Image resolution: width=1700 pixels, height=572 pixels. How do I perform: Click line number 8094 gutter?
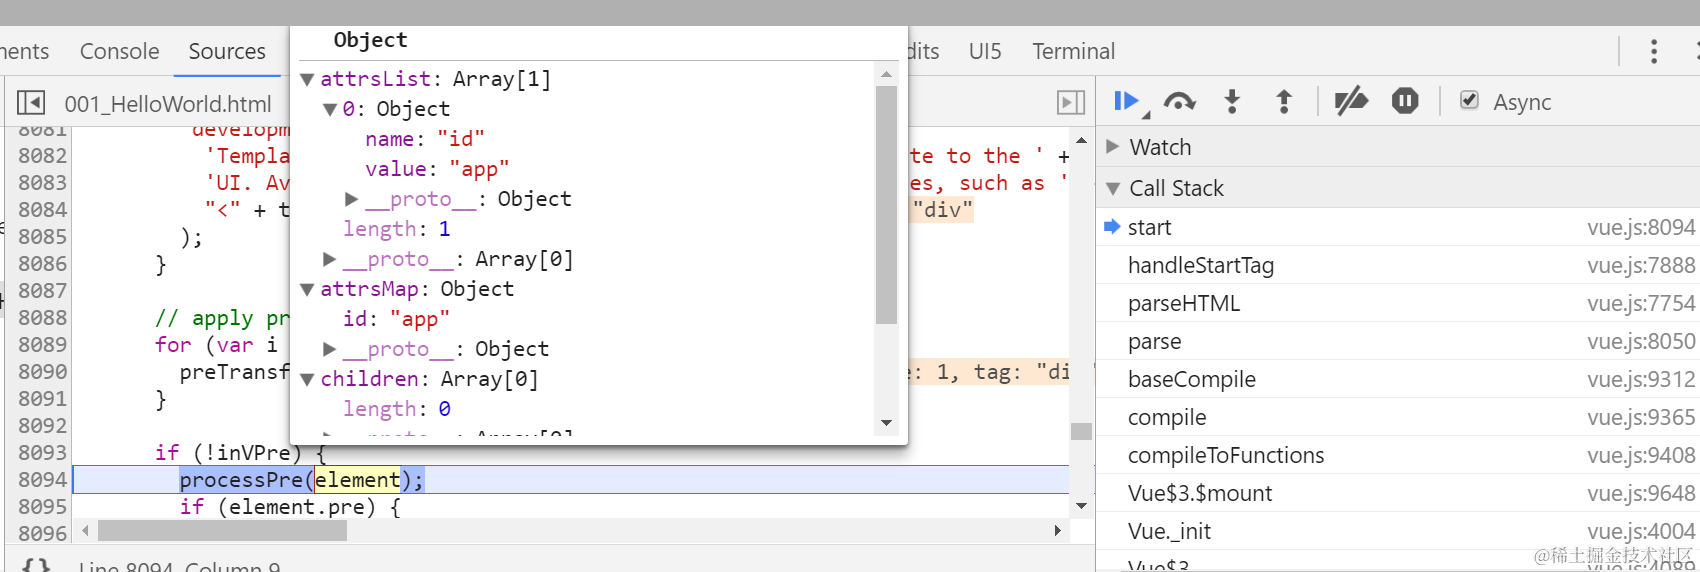pyautogui.click(x=42, y=480)
